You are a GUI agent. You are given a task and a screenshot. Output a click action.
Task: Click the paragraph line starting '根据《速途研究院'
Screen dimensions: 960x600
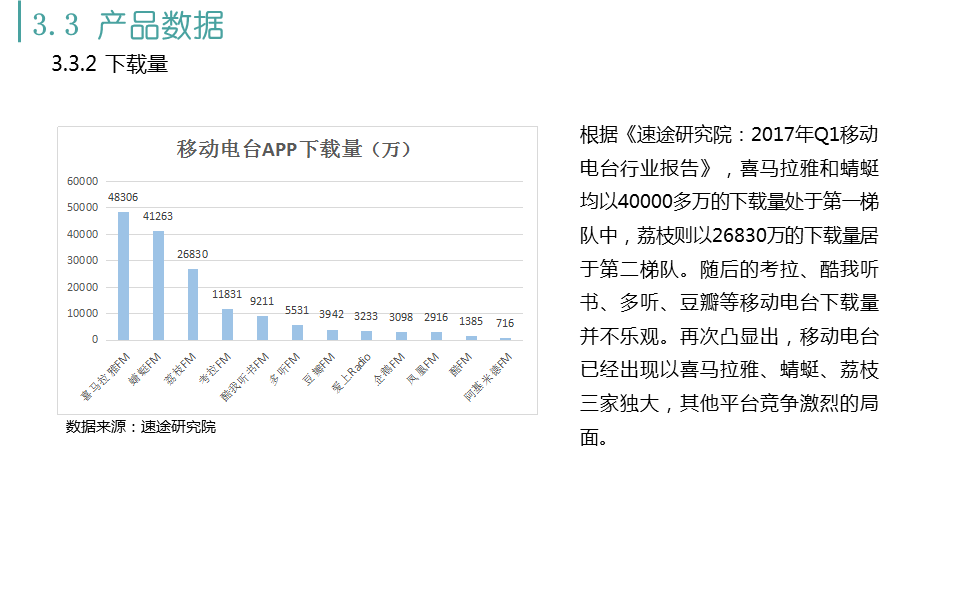click(729, 134)
